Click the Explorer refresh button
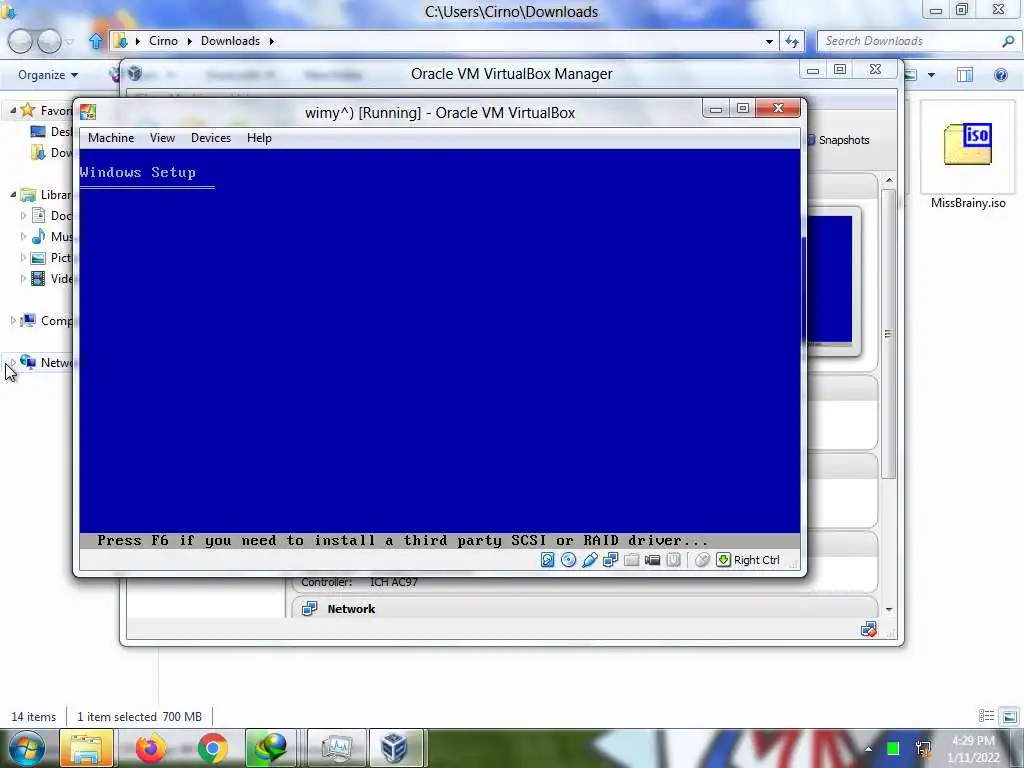Image resolution: width=1024 pixels, height=768 pixels. click(x=792, y=41)
